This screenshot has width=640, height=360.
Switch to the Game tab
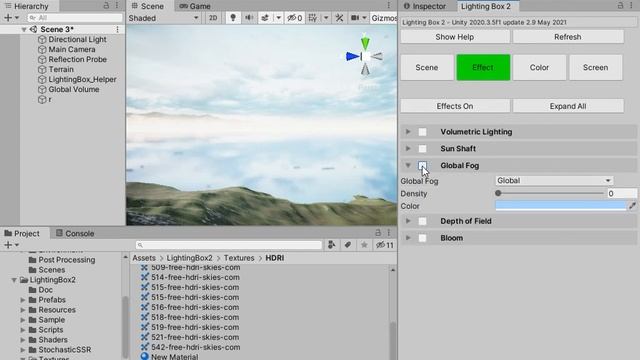tap(195, 6)
